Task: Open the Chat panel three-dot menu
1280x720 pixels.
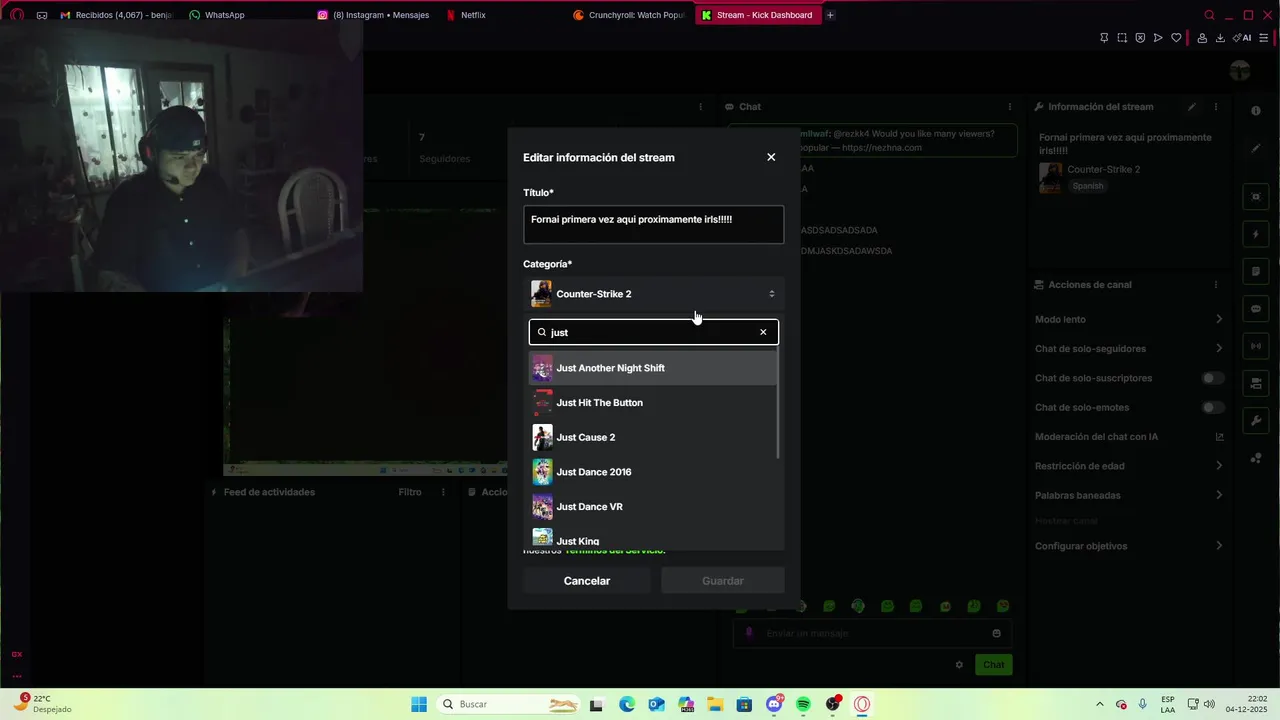Action: [1010, 107]
